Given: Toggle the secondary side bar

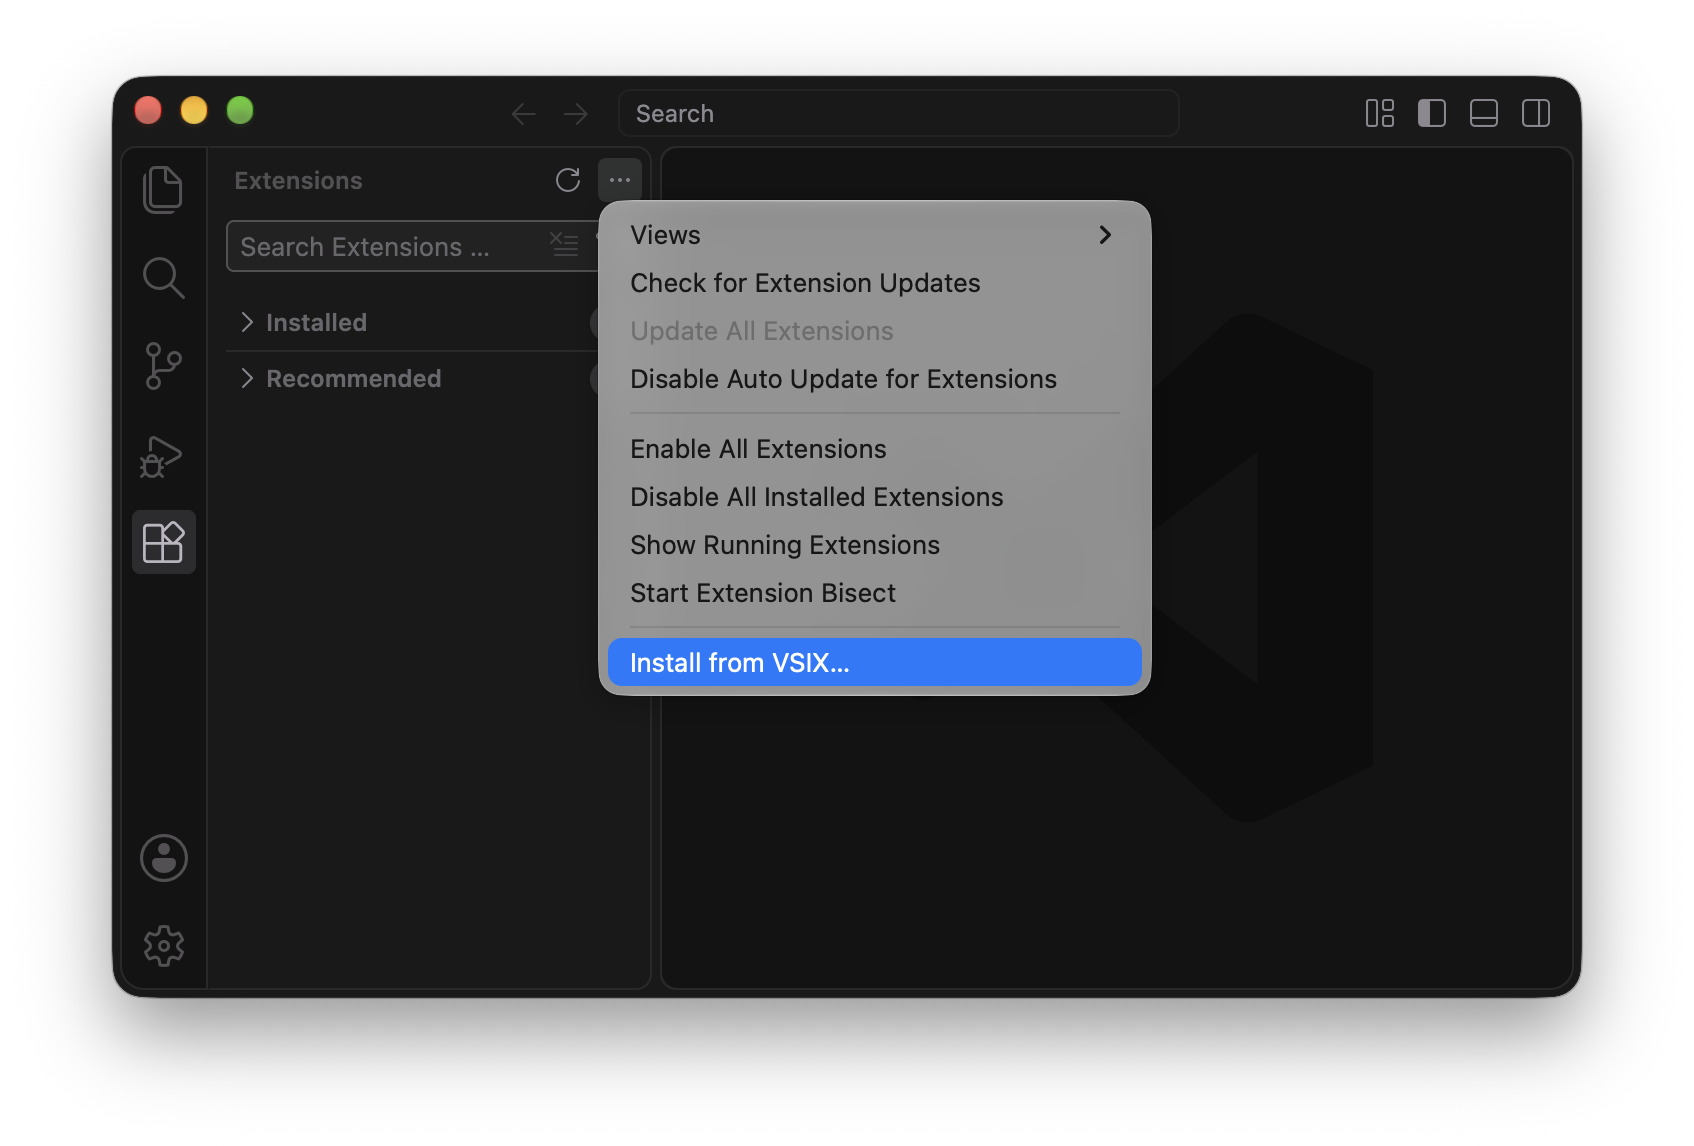Looking at the screenshot, I should [x=1536, y=113].
